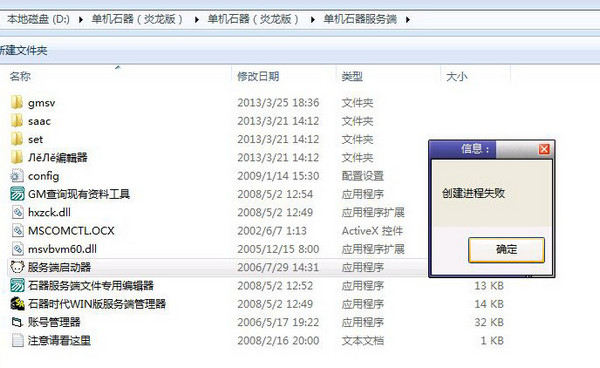
Task: Go to second 单机石器（炎龙版）breadcrumb
Action: click(253, 19)
